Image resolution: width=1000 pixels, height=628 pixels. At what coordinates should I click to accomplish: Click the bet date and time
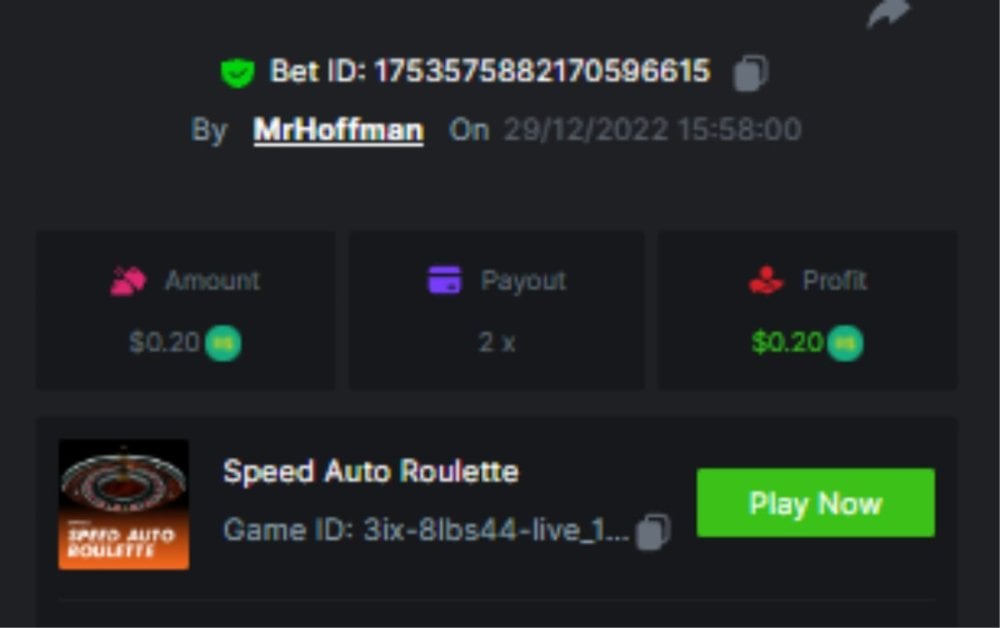pyautogui.click(x=651, y=130)
